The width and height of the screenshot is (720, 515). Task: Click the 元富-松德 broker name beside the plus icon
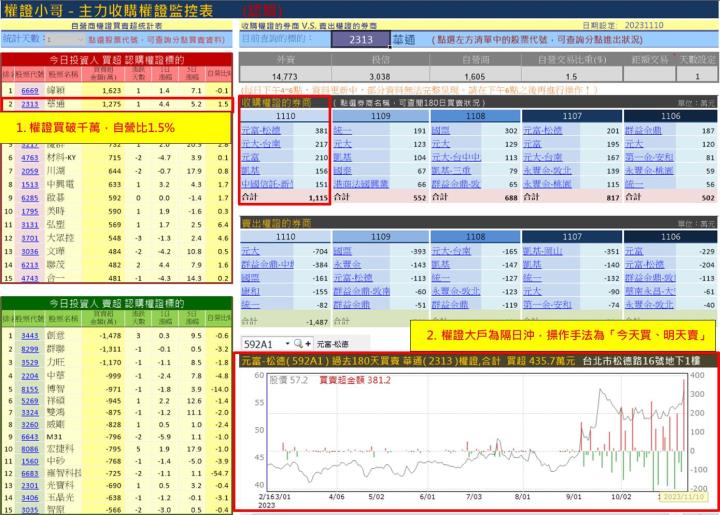point(332,344)
